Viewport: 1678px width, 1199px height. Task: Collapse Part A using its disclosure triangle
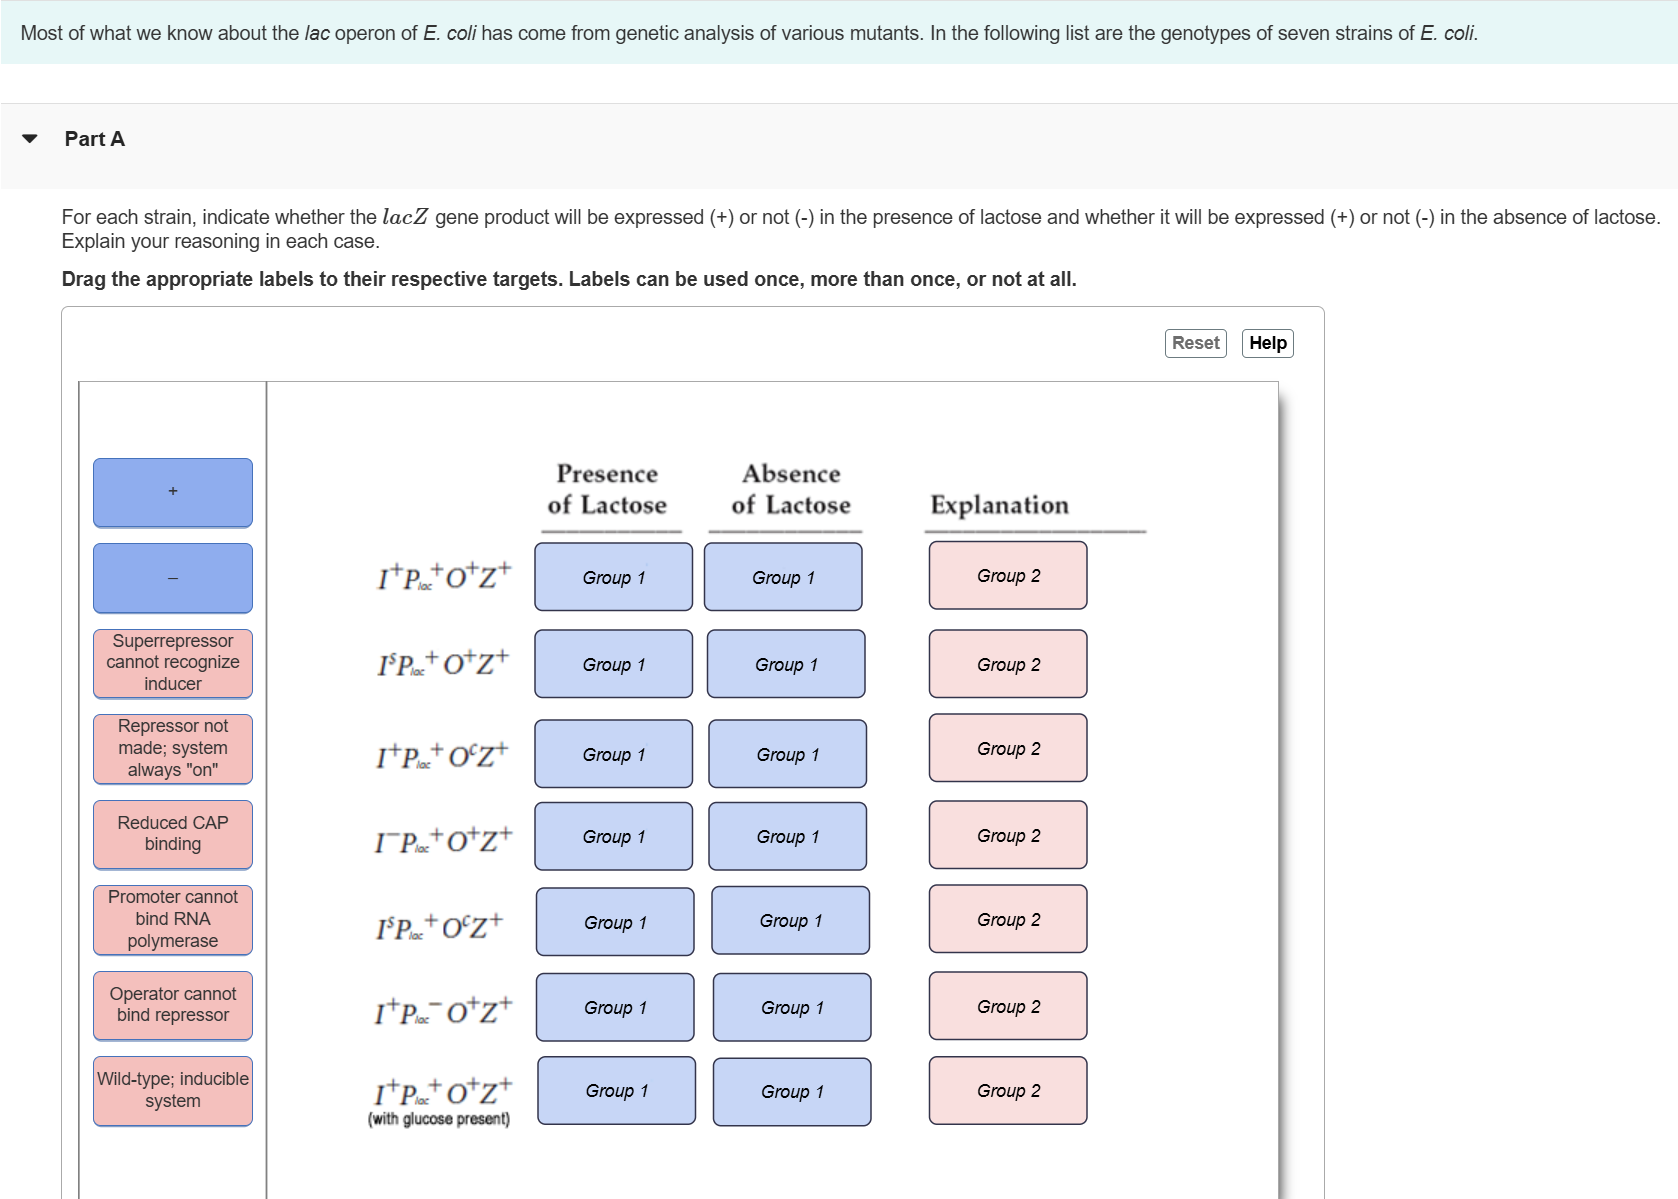pos(31,138)
